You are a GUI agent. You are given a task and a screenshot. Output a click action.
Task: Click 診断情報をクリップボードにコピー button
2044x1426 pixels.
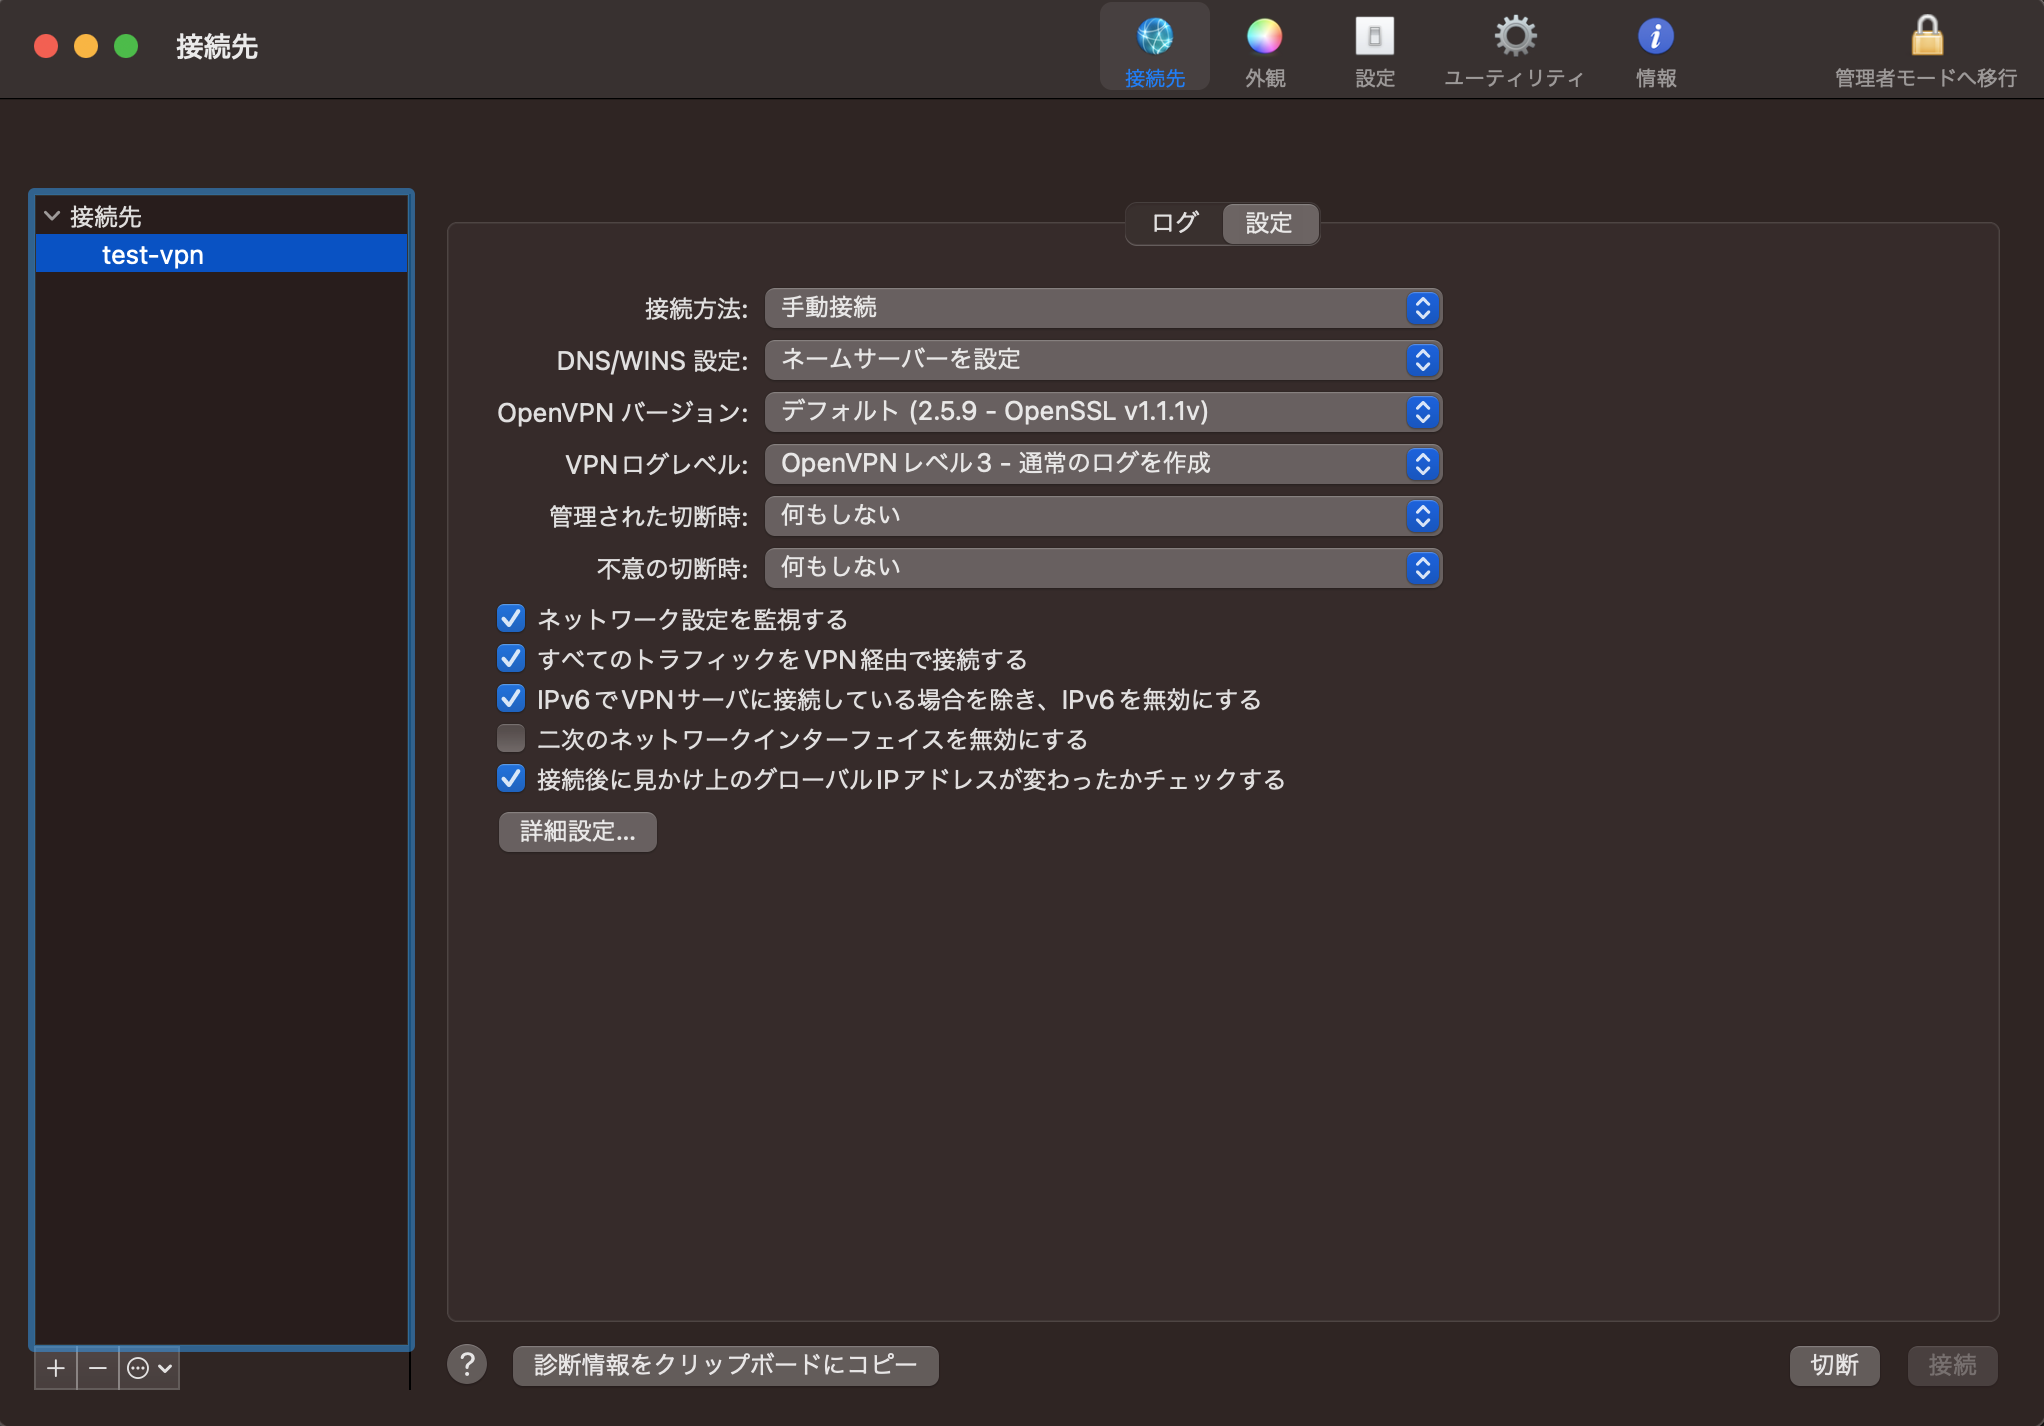coord(725,1365)
